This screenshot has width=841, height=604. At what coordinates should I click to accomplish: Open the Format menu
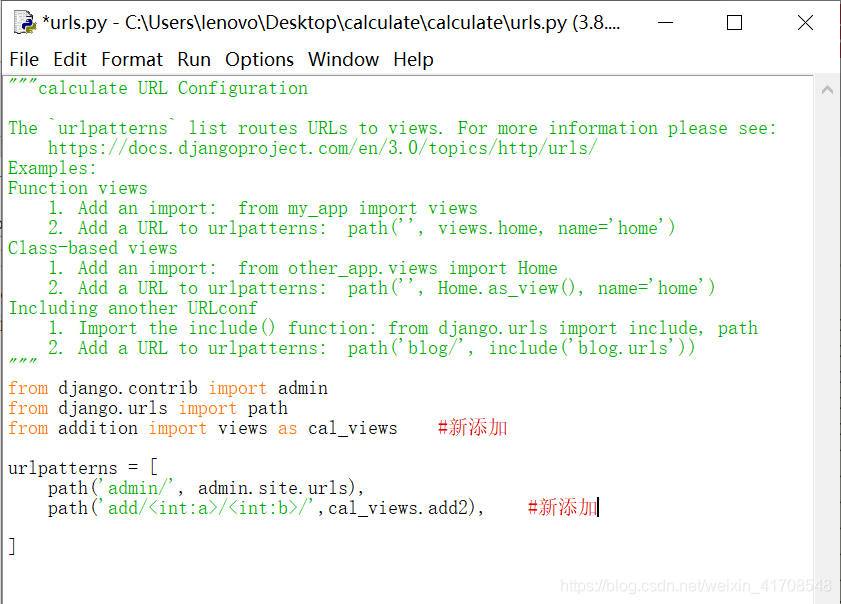click(x=132, y=59)
